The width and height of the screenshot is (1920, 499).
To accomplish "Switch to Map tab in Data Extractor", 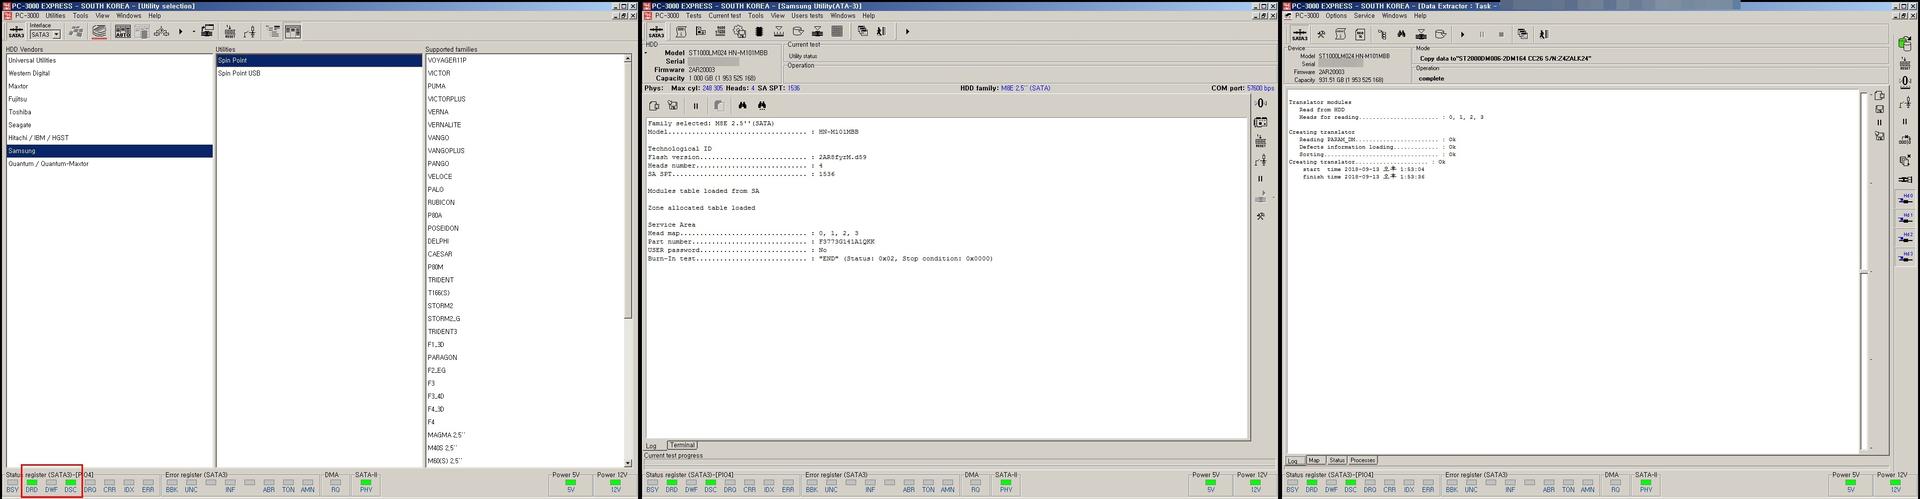I will (x=1314, y=461).
